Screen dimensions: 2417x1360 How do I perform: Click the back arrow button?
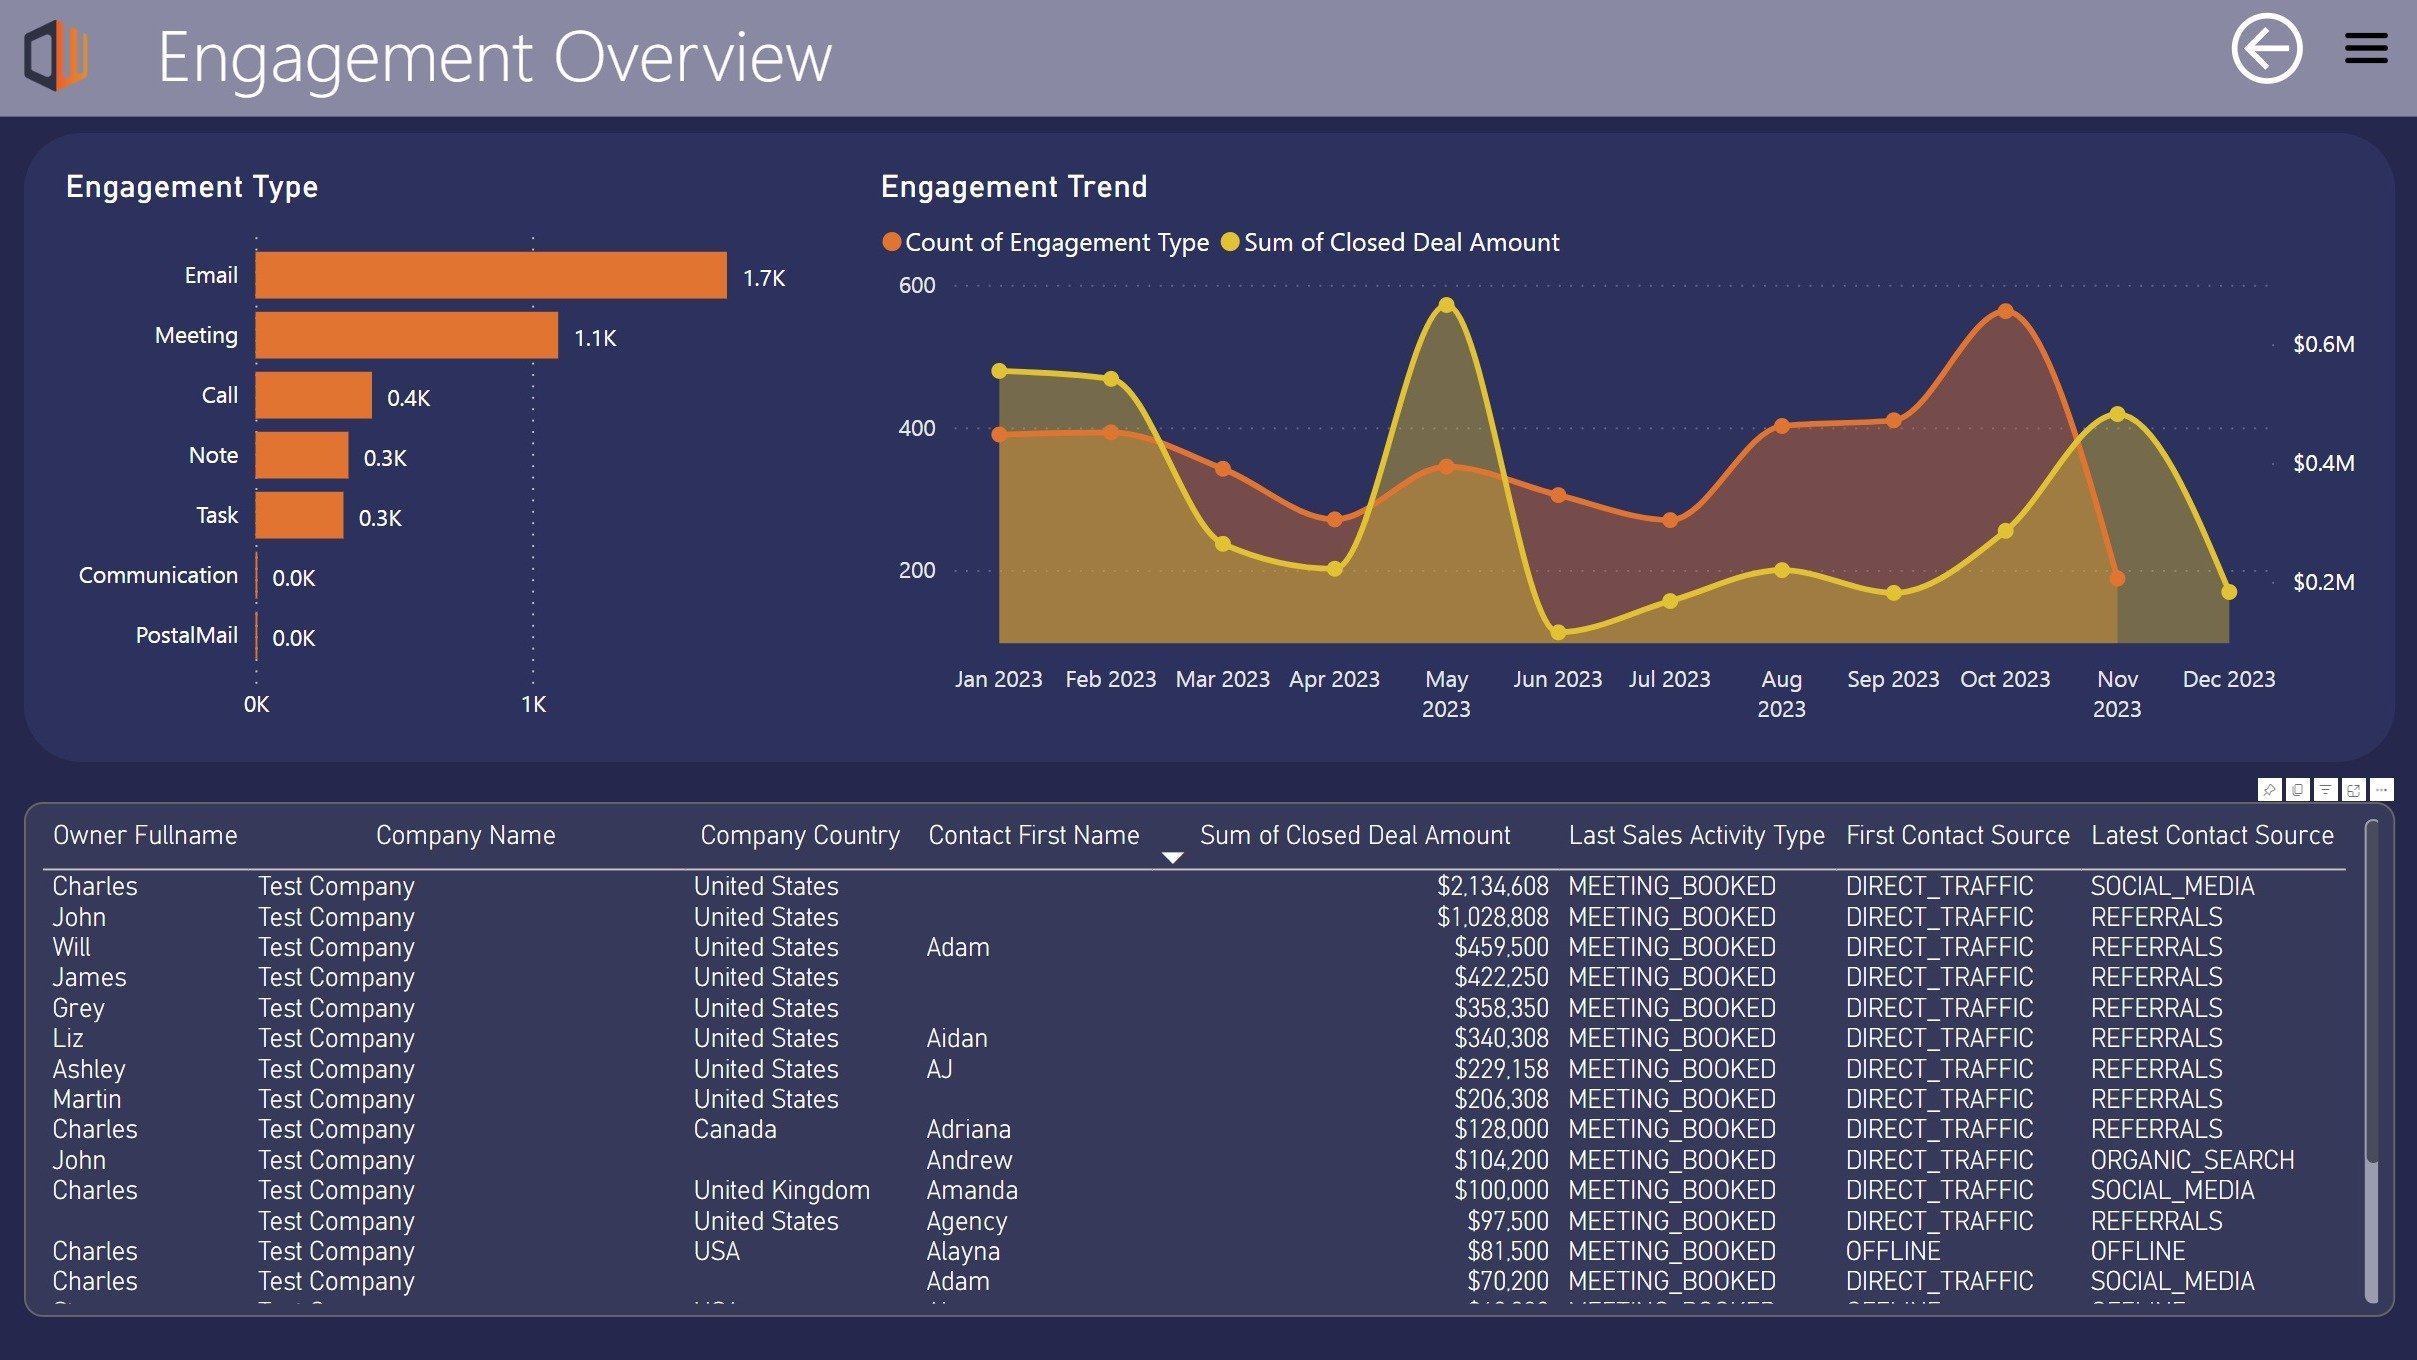(2266, 49)
